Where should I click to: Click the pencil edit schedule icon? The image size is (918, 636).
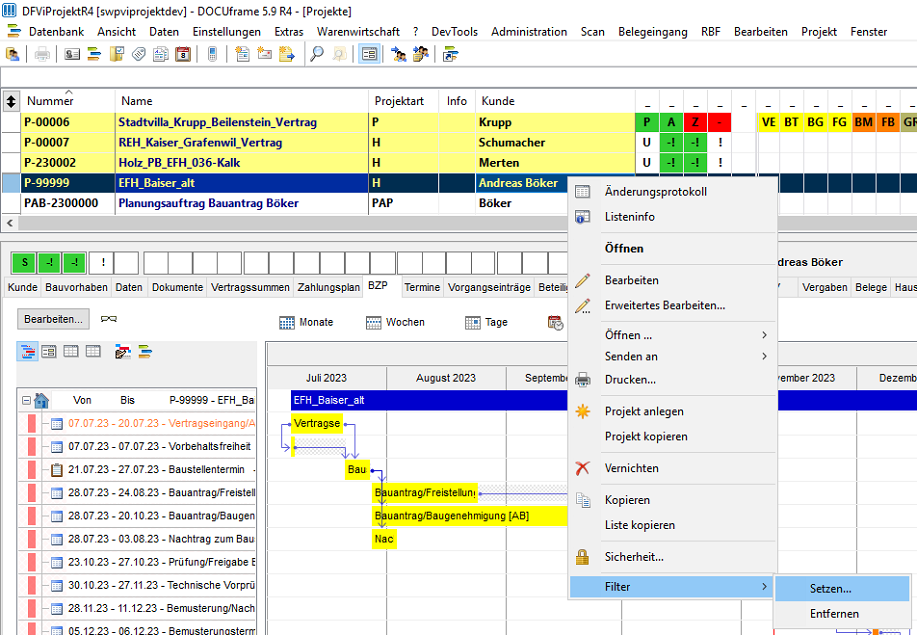122,351
